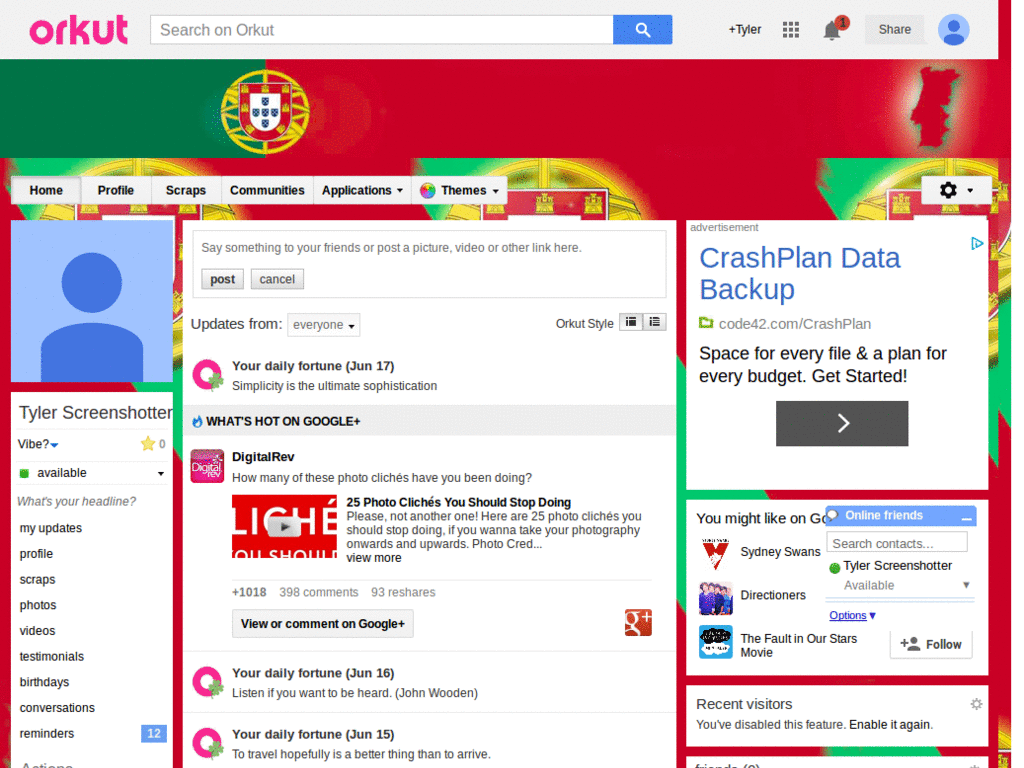1024x768 pixels.
Task: Click View or comment on Google+
Action: tap(323, 624)
